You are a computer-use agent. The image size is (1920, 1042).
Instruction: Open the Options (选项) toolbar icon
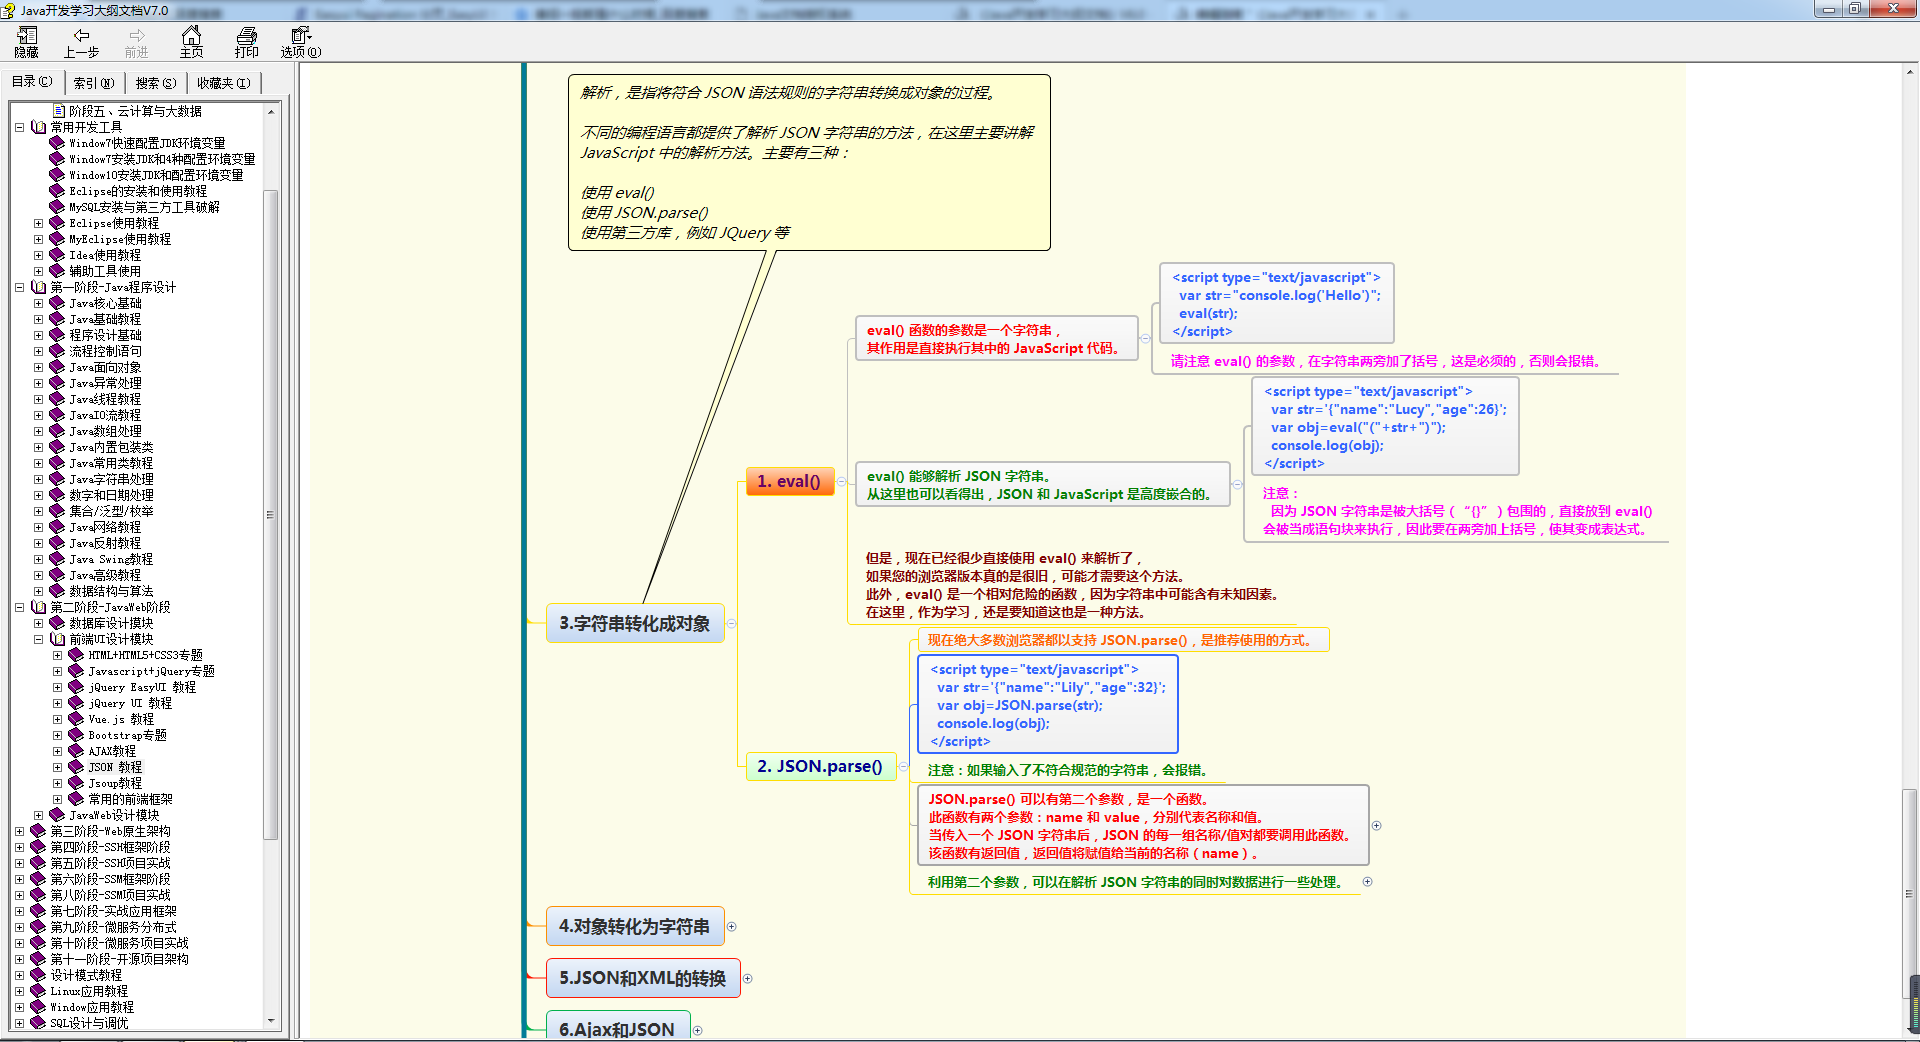[x=301, y=42]
